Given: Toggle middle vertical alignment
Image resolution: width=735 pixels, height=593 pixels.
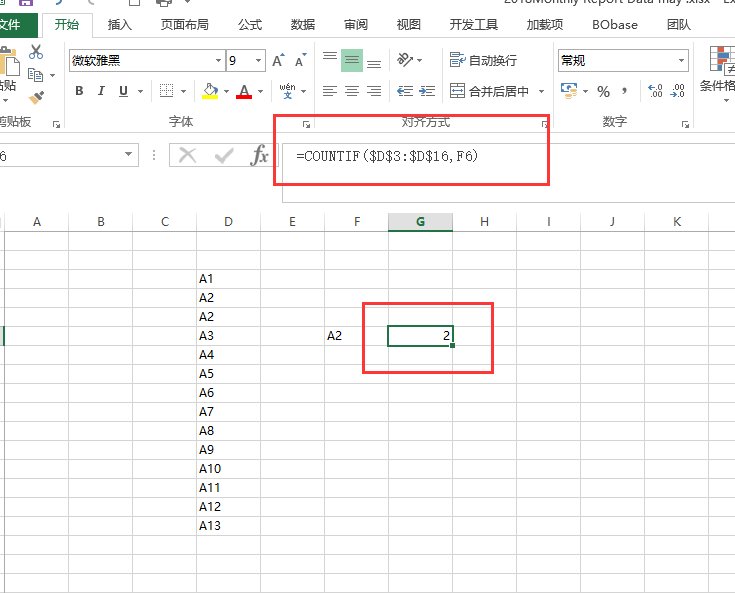Looking at the screenshot, I should (352, 60).
